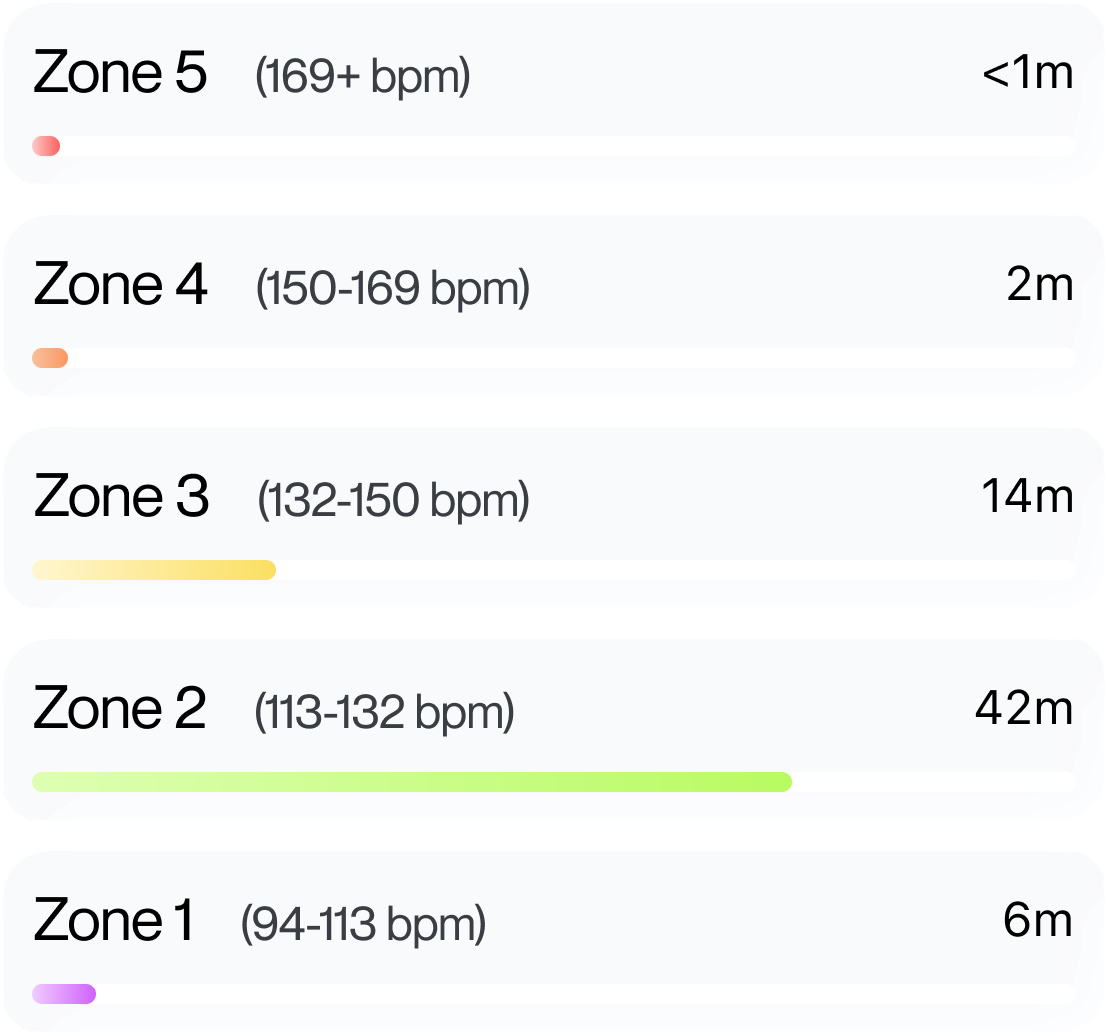Viewport: 1108px width, 1036px height.
Task: Click the 42m duration in Zone 2
Action: pos(1024,709)
